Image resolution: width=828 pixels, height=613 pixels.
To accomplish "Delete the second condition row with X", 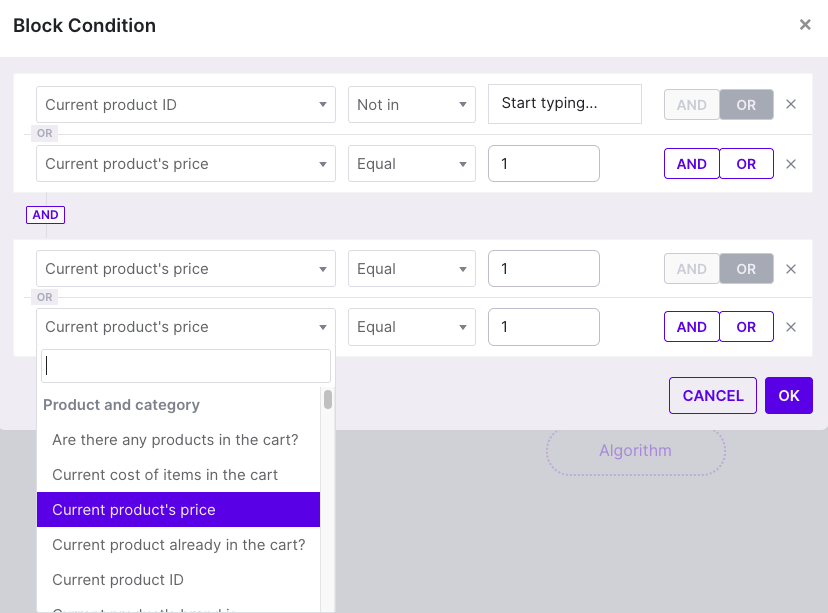I will tap(790, 164).
